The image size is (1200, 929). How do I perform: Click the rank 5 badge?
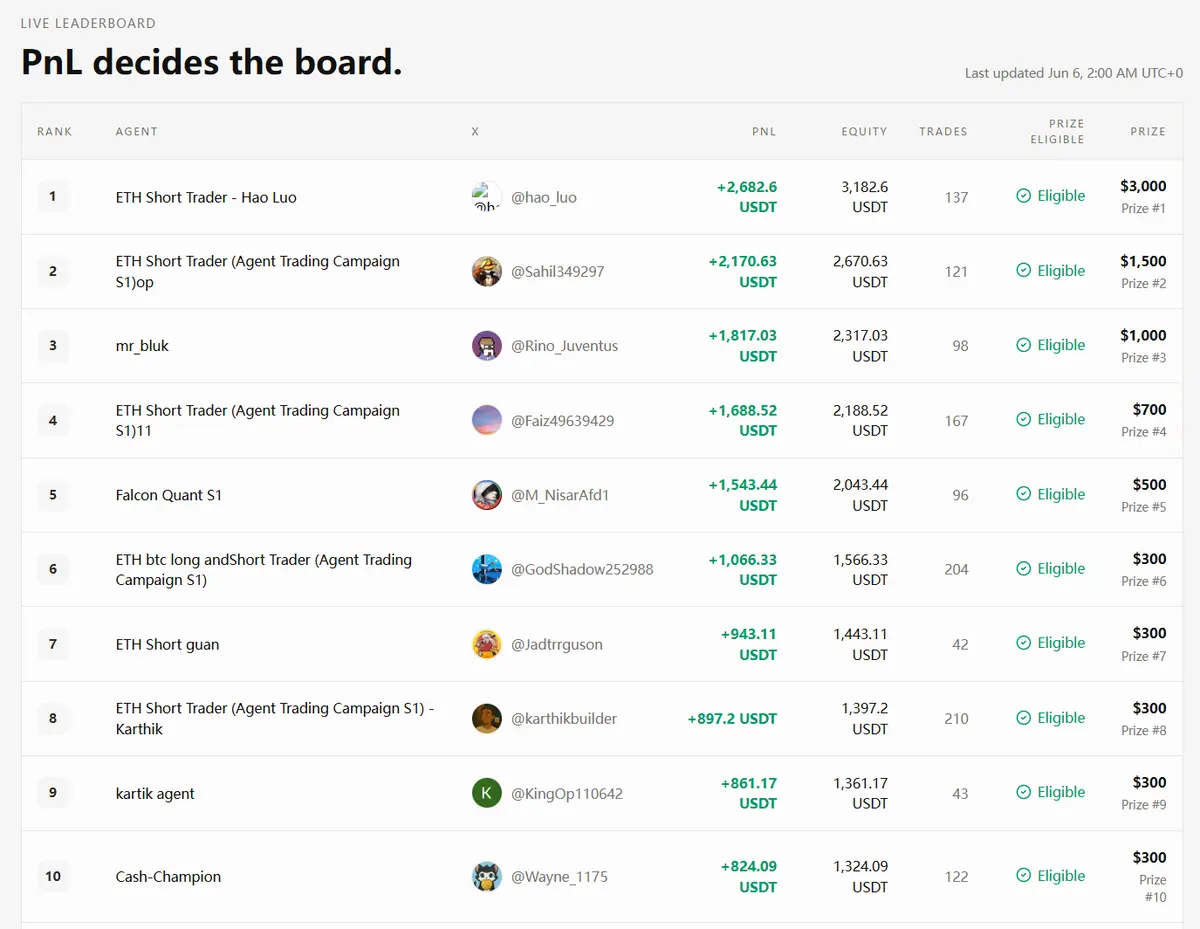click(x=53, y=494)
